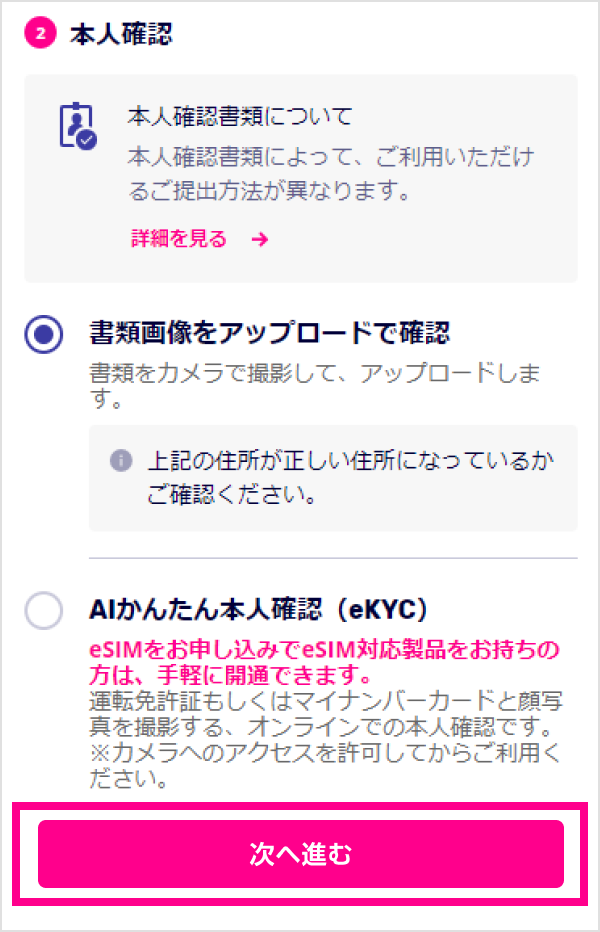Select the AIかんたん本人確認 (eKYC) radio button

point(43,610)
